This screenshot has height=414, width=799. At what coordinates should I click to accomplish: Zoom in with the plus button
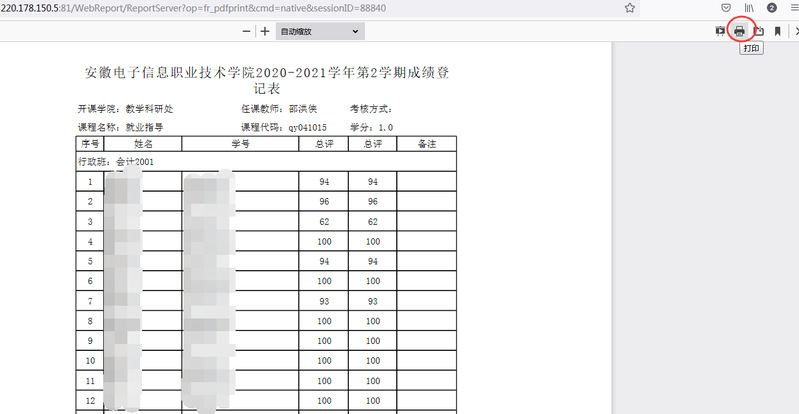coord(265,31)
